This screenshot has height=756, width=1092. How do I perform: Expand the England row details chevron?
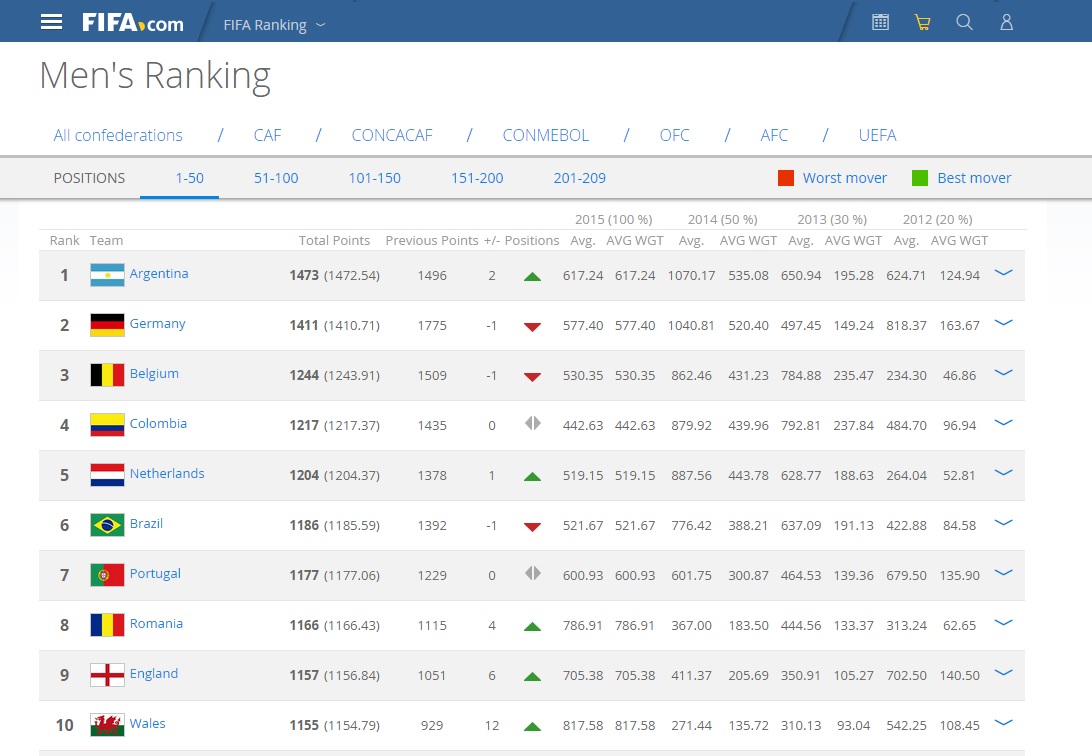[x=1004, y=673]
